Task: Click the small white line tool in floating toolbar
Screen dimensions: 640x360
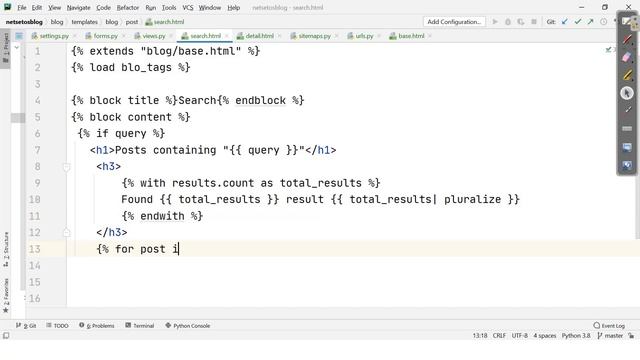Action: 628,110
